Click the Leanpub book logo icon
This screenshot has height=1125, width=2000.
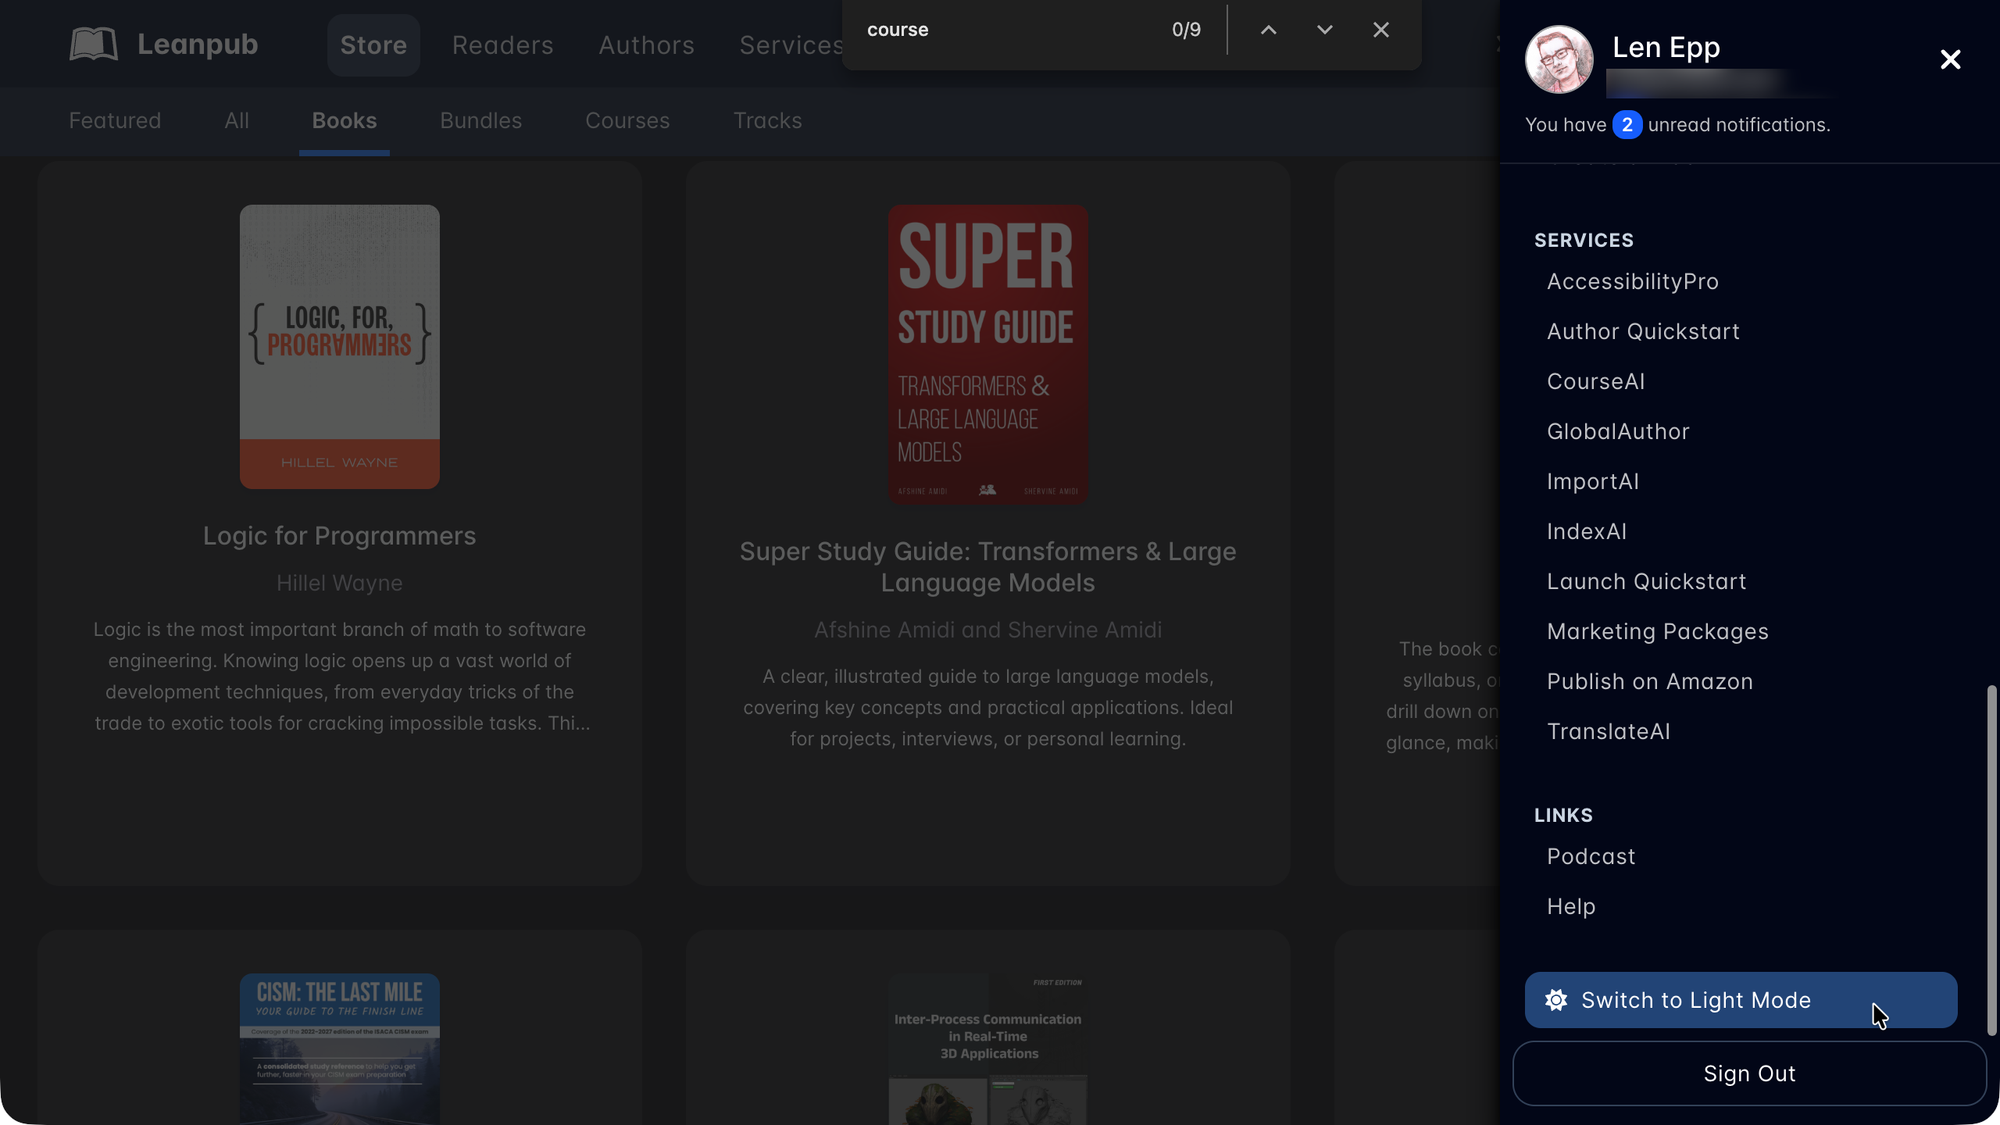(94, 44)
